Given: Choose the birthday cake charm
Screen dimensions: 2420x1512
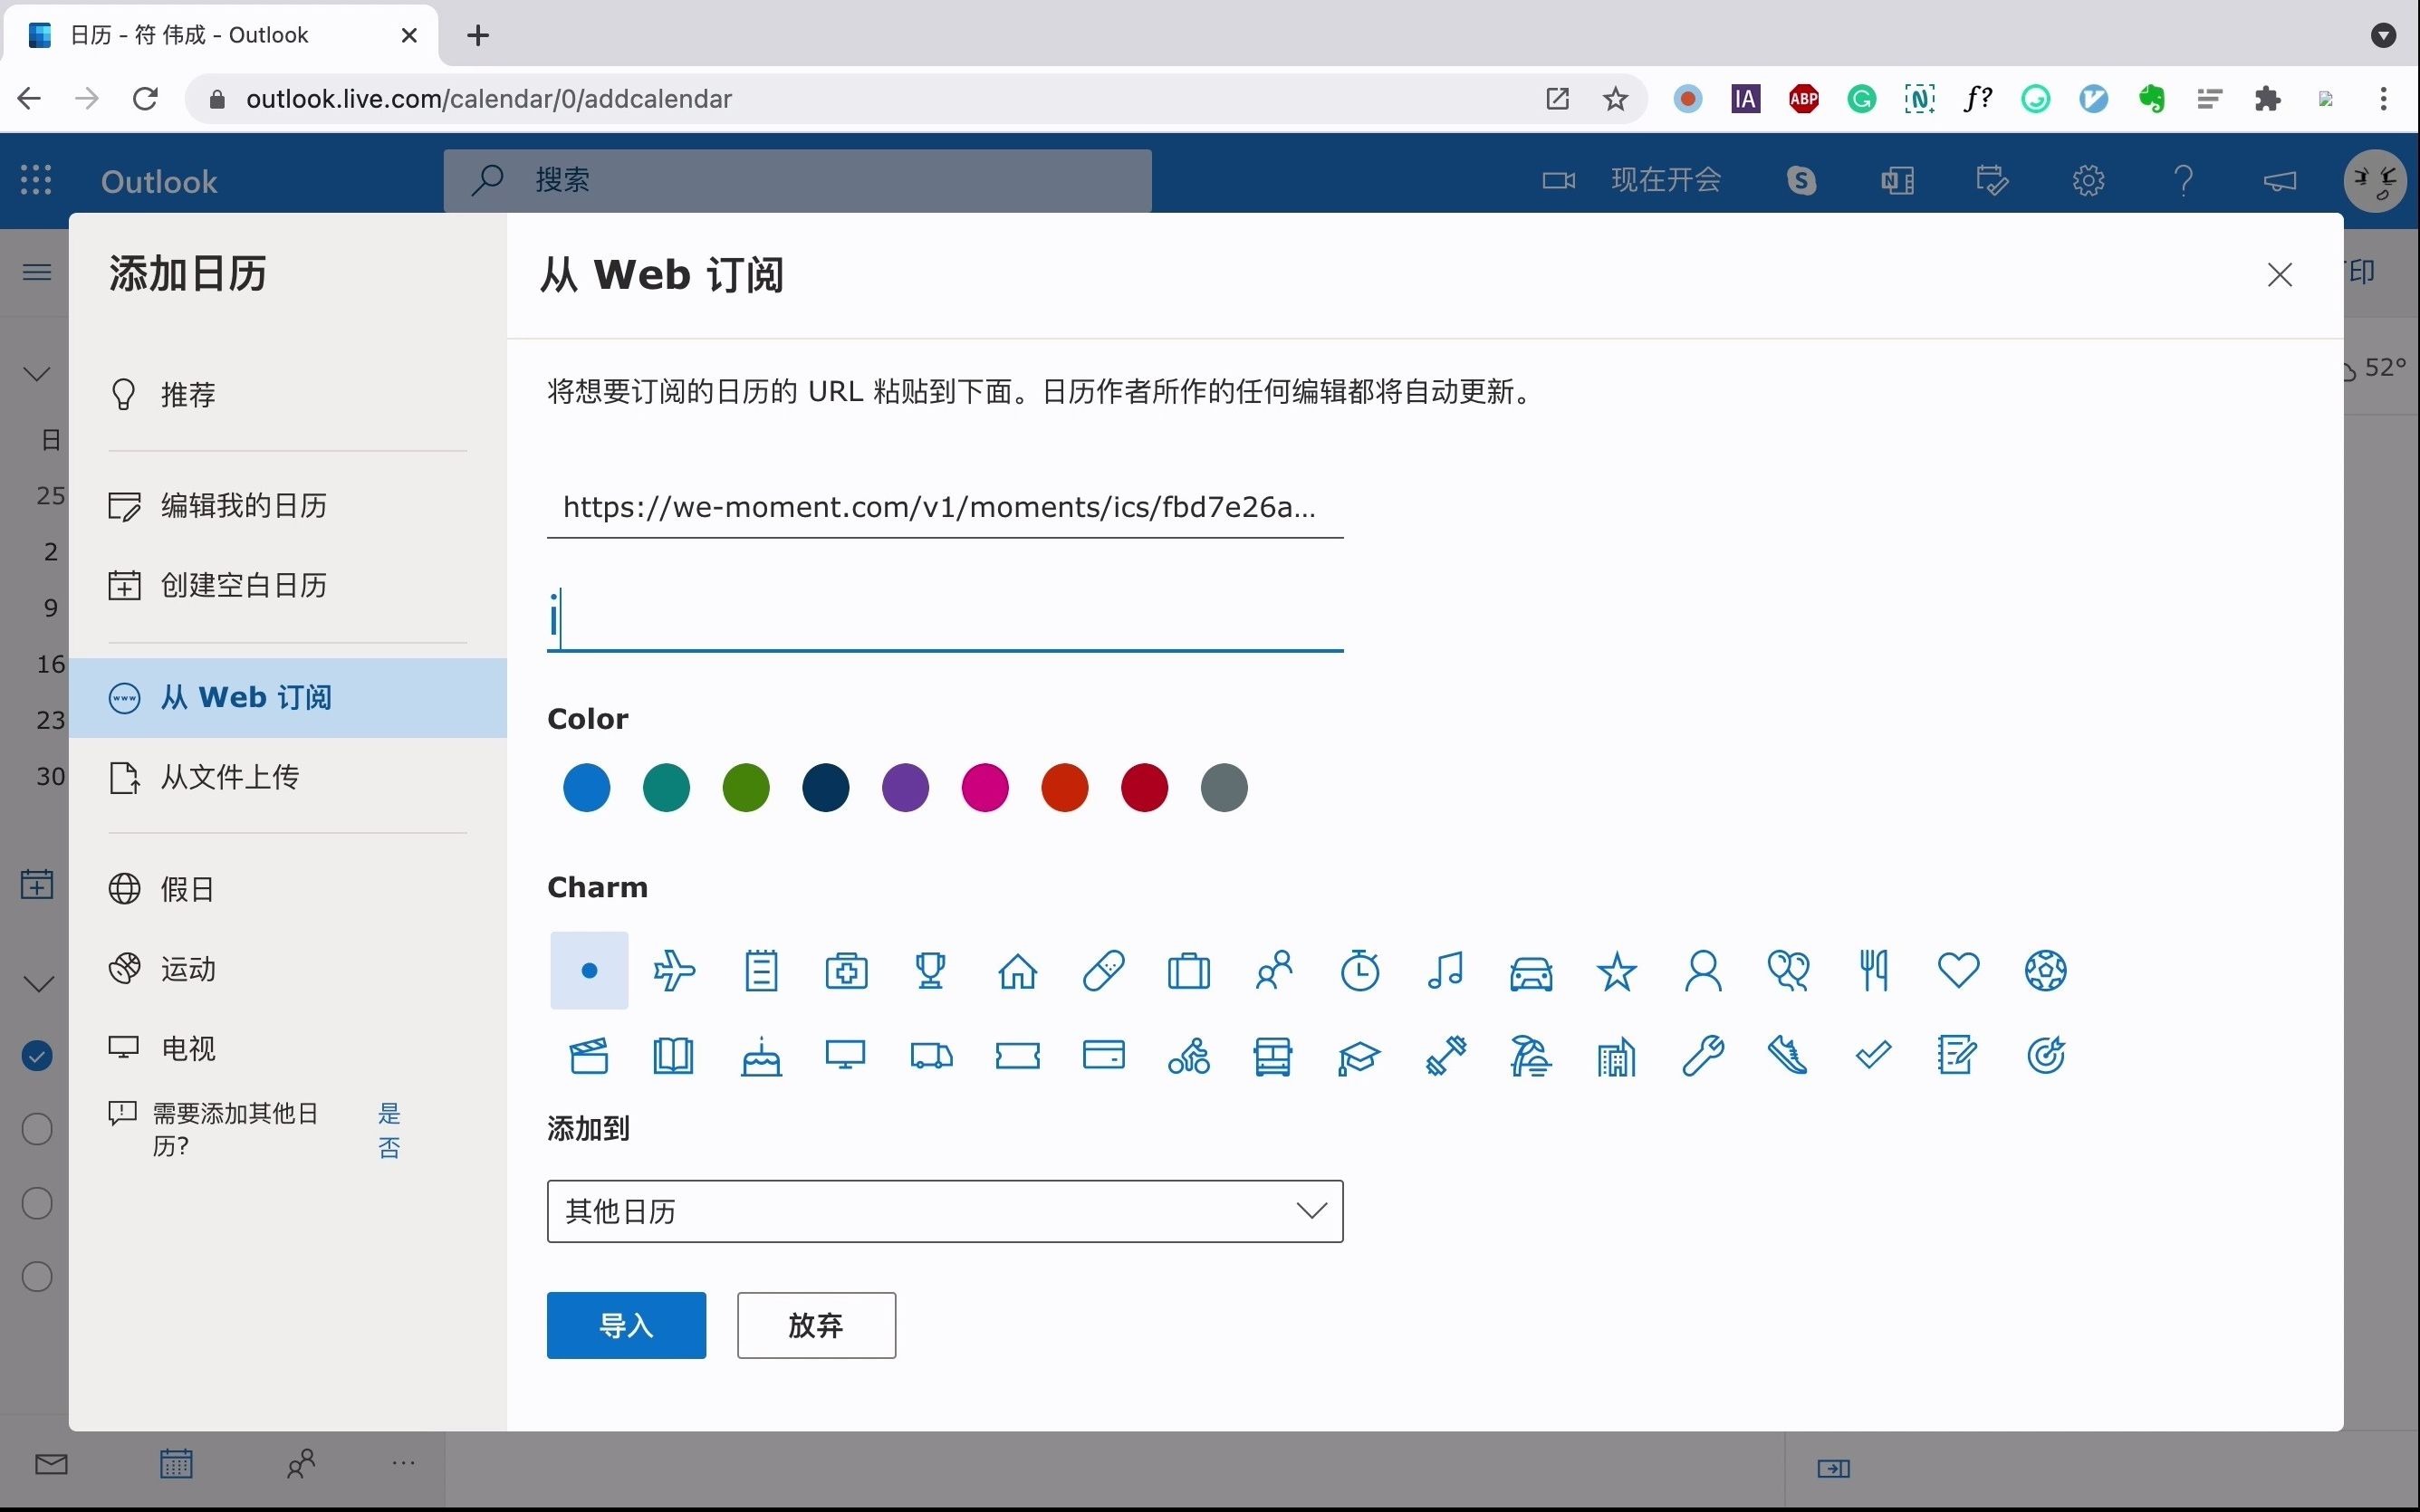Looking at the screenshot, I should click(x=761, y=1055).
